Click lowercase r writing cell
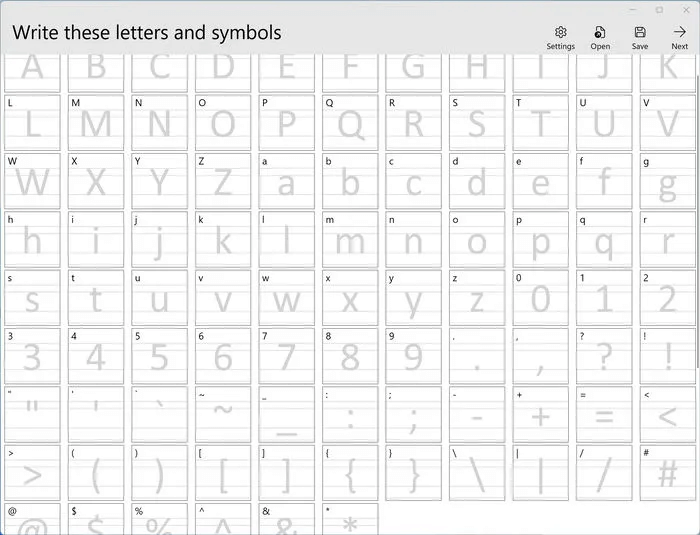 667,239
